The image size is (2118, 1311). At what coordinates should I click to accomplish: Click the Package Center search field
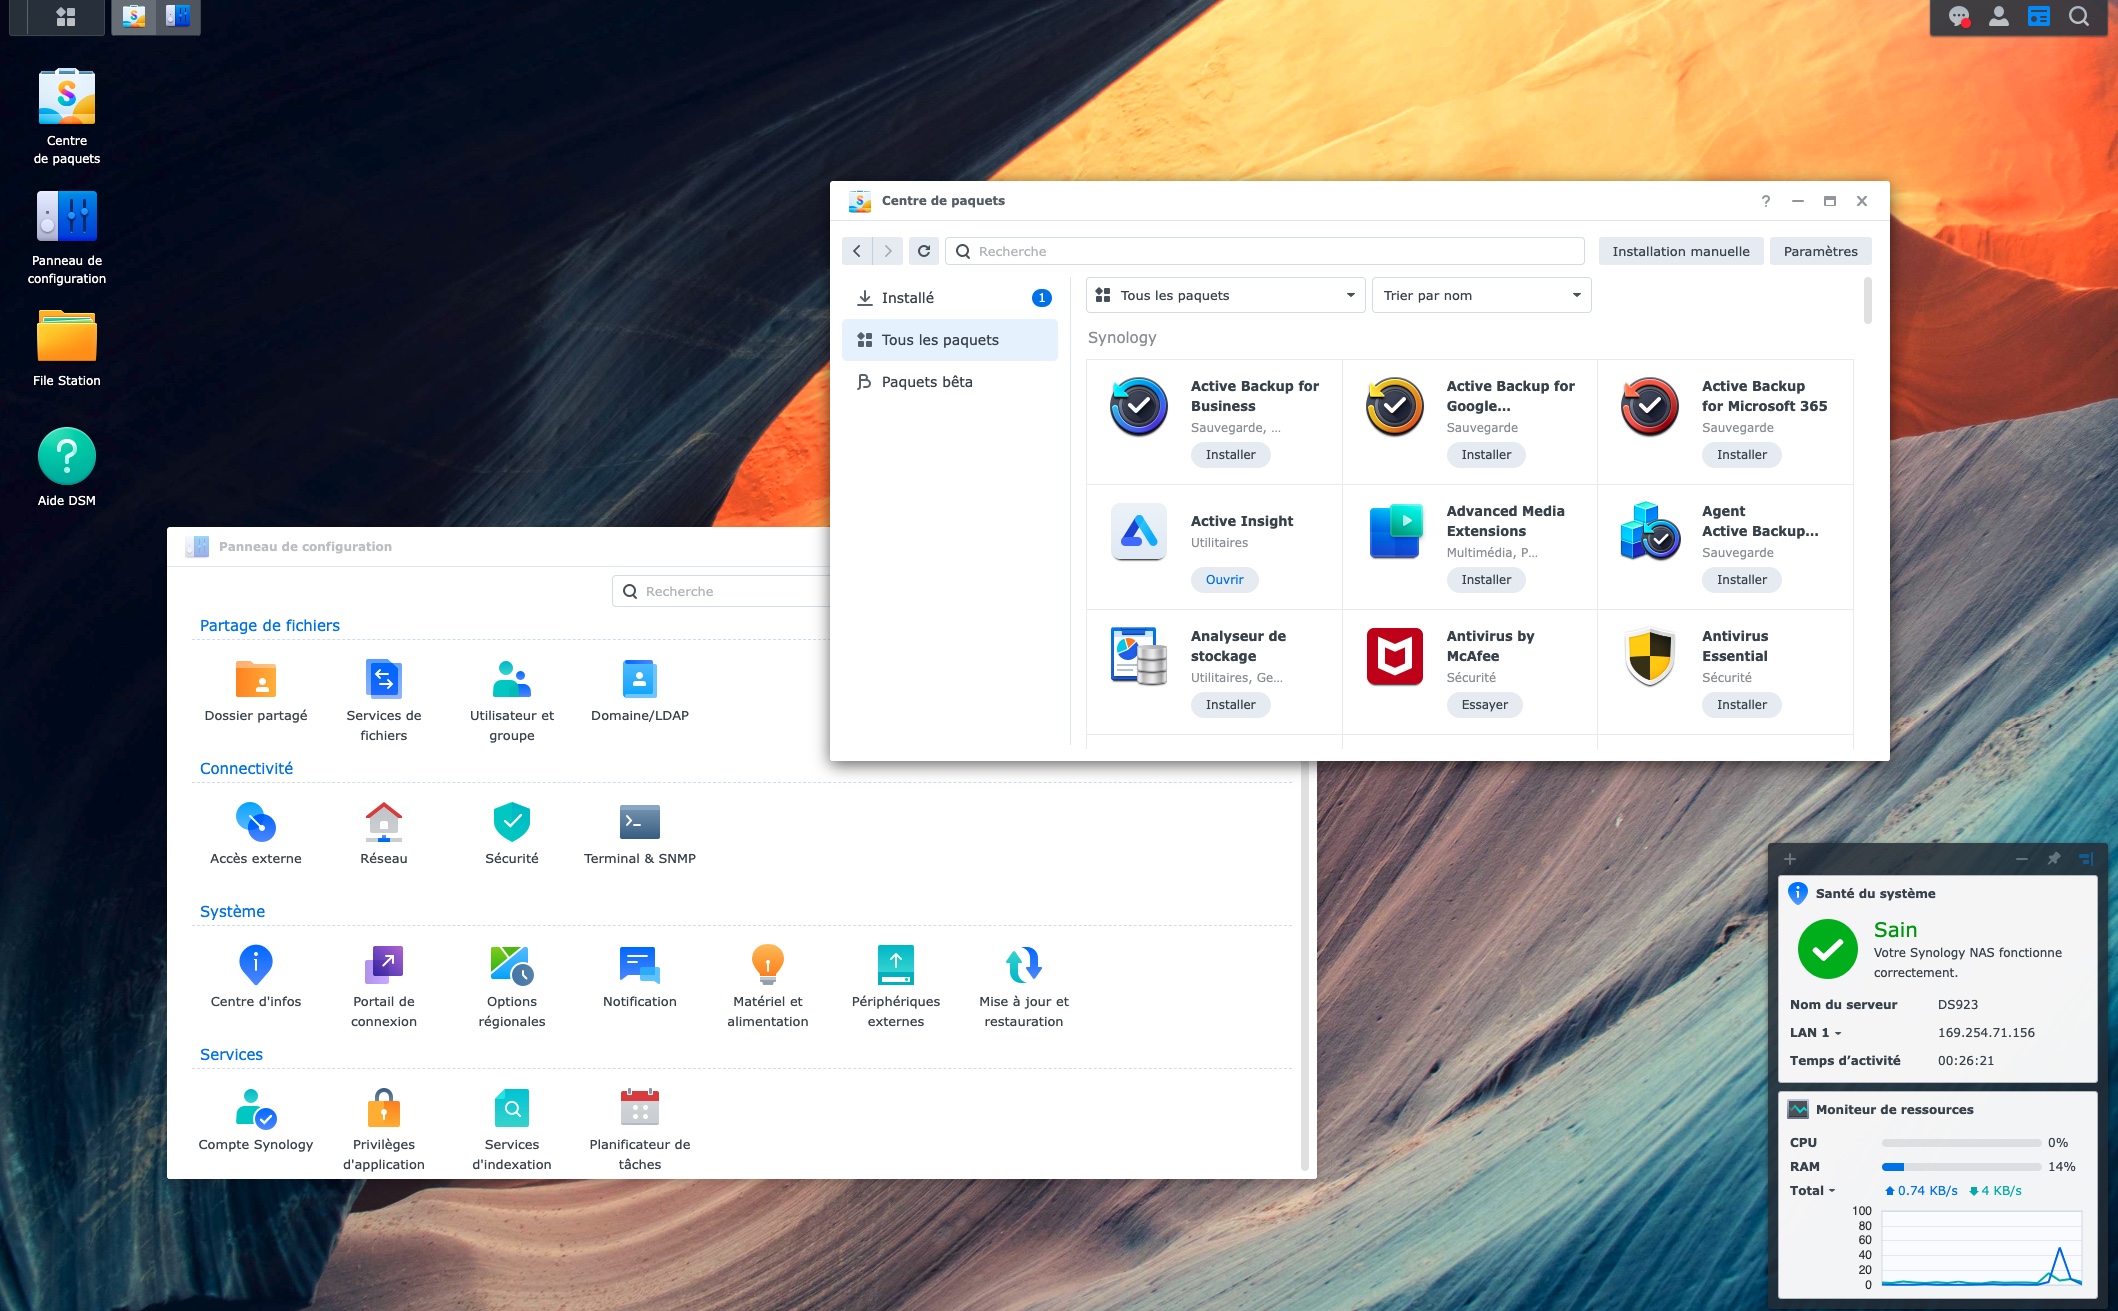(x=1265, y=251)
